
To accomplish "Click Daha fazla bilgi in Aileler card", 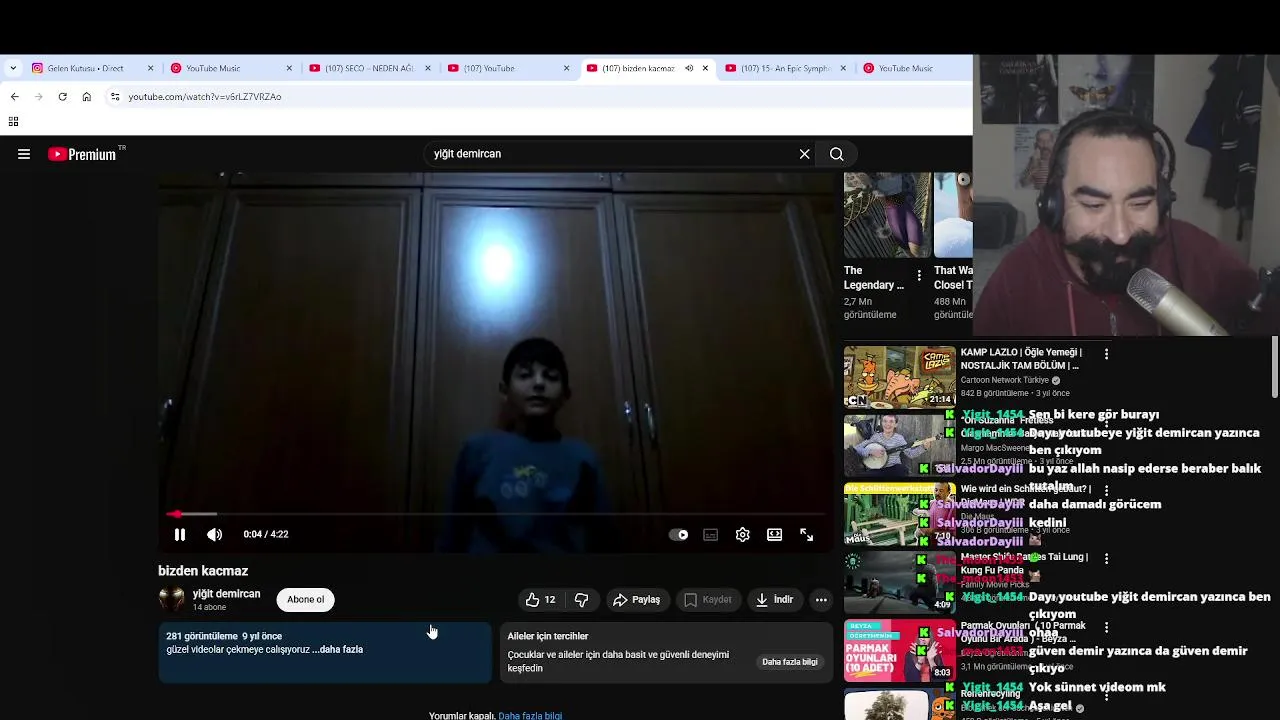I will coord(790,662).
